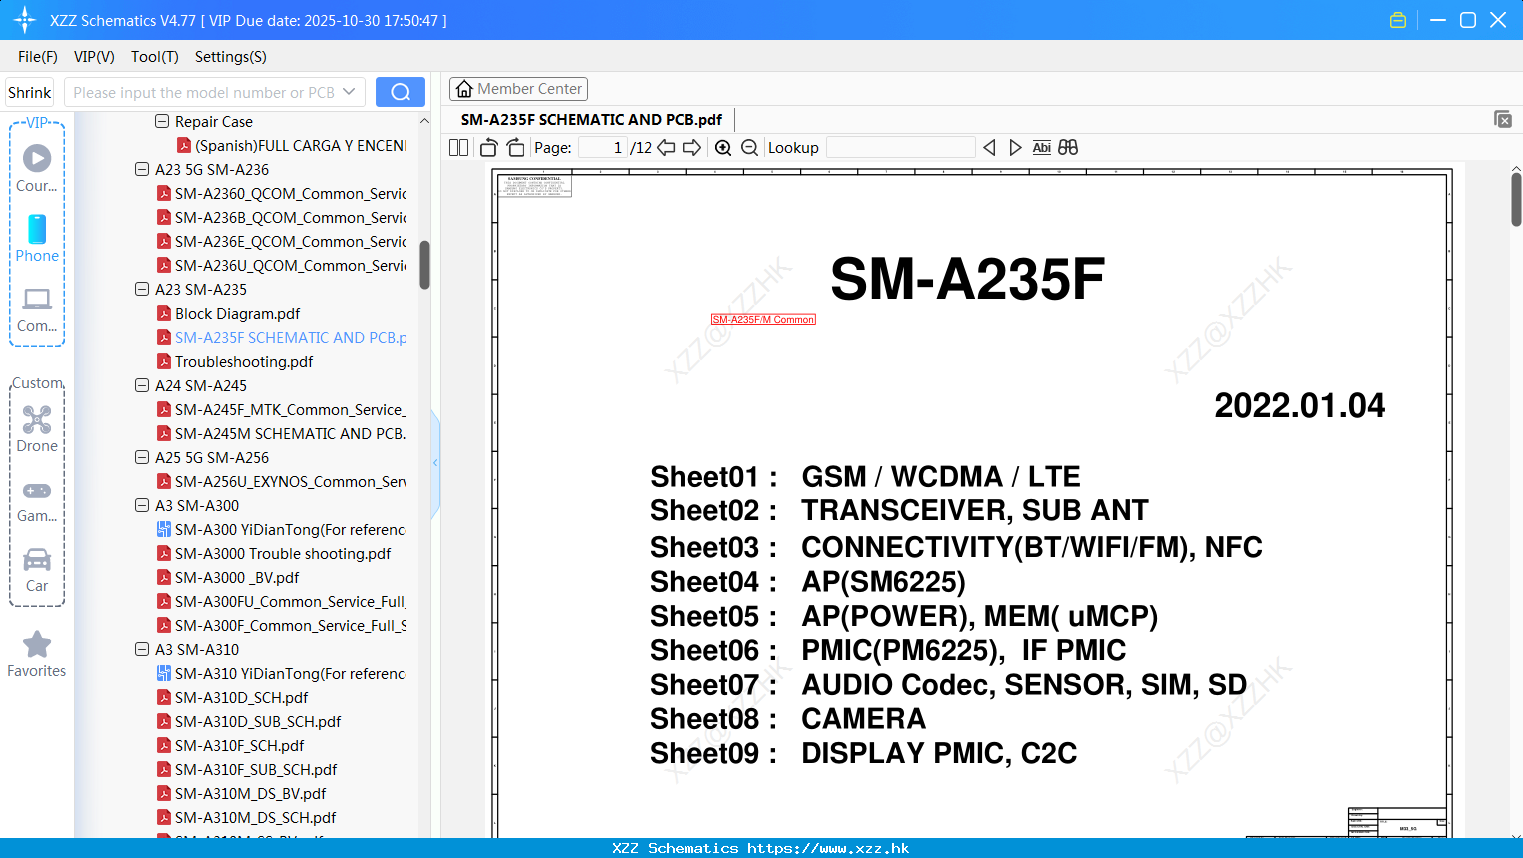Find previous lookup match
Image resolution: width=1523 pixels, height=858 pixels.
pos(989,147)
